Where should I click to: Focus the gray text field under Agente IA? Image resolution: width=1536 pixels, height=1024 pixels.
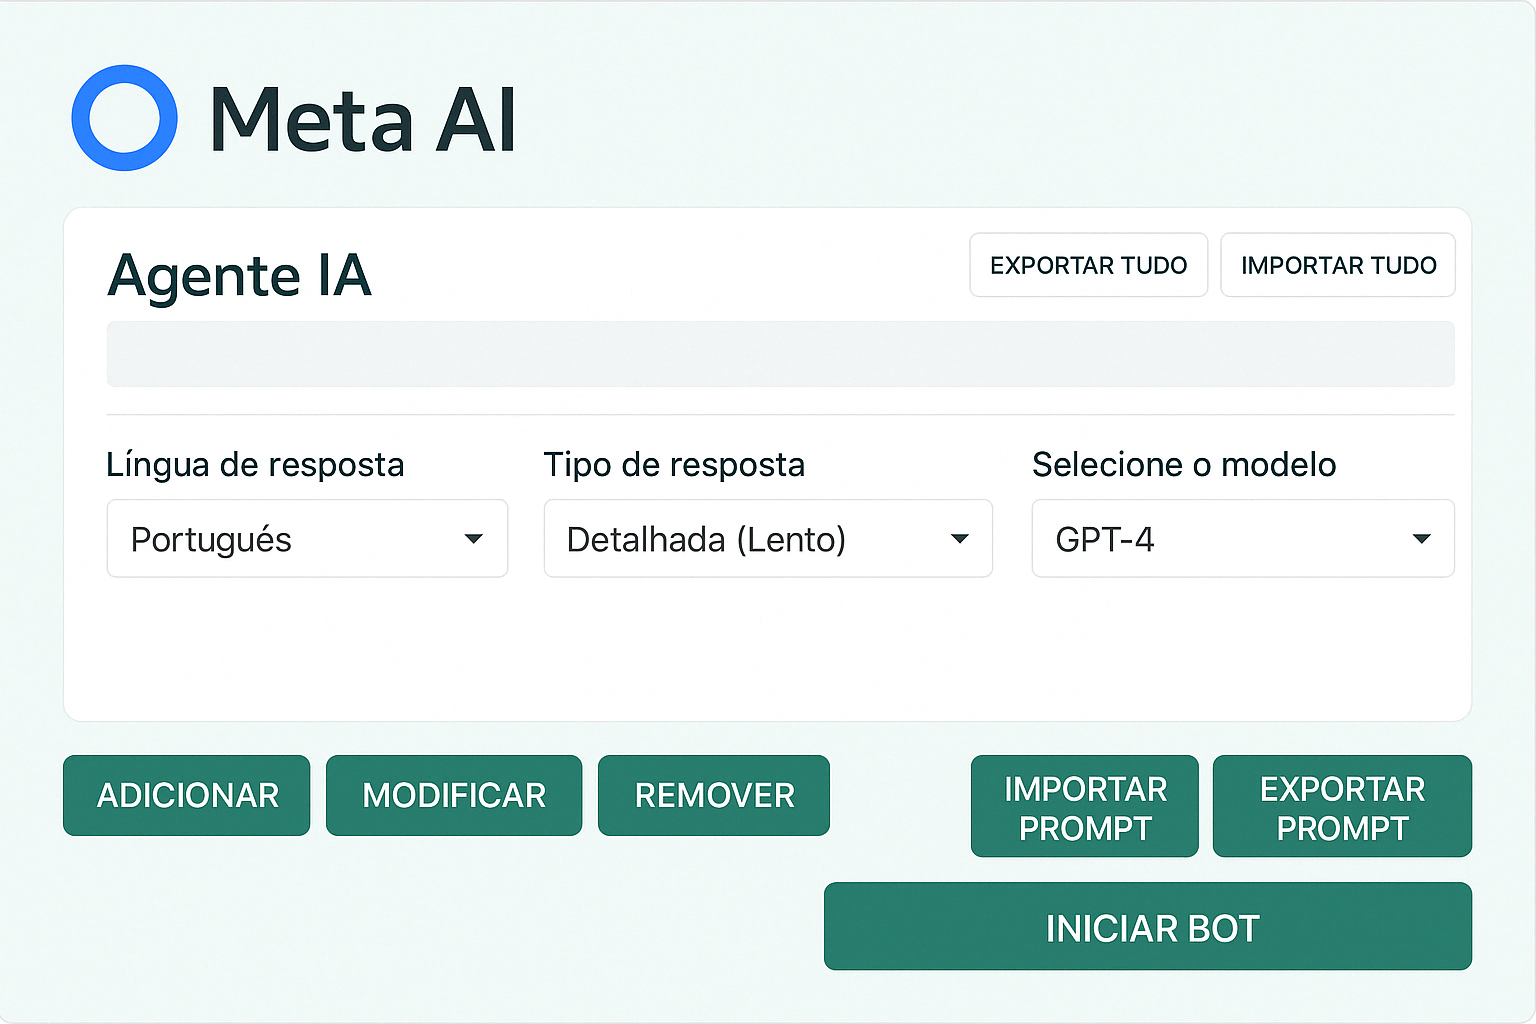click(x=780, y=354)
